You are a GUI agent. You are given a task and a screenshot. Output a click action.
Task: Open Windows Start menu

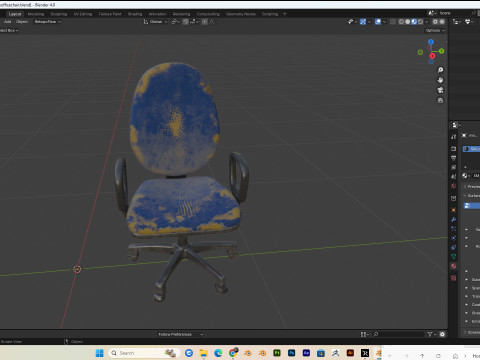[99, 353]
